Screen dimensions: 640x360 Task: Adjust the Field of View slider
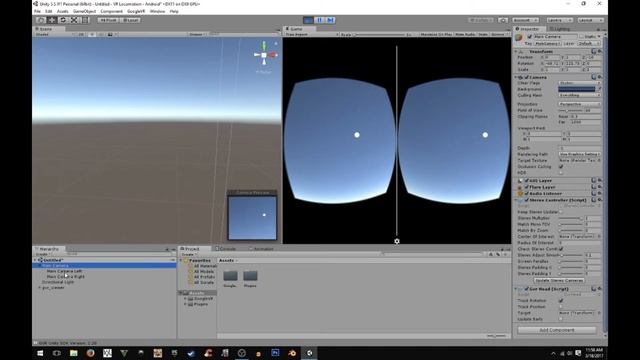570,110
